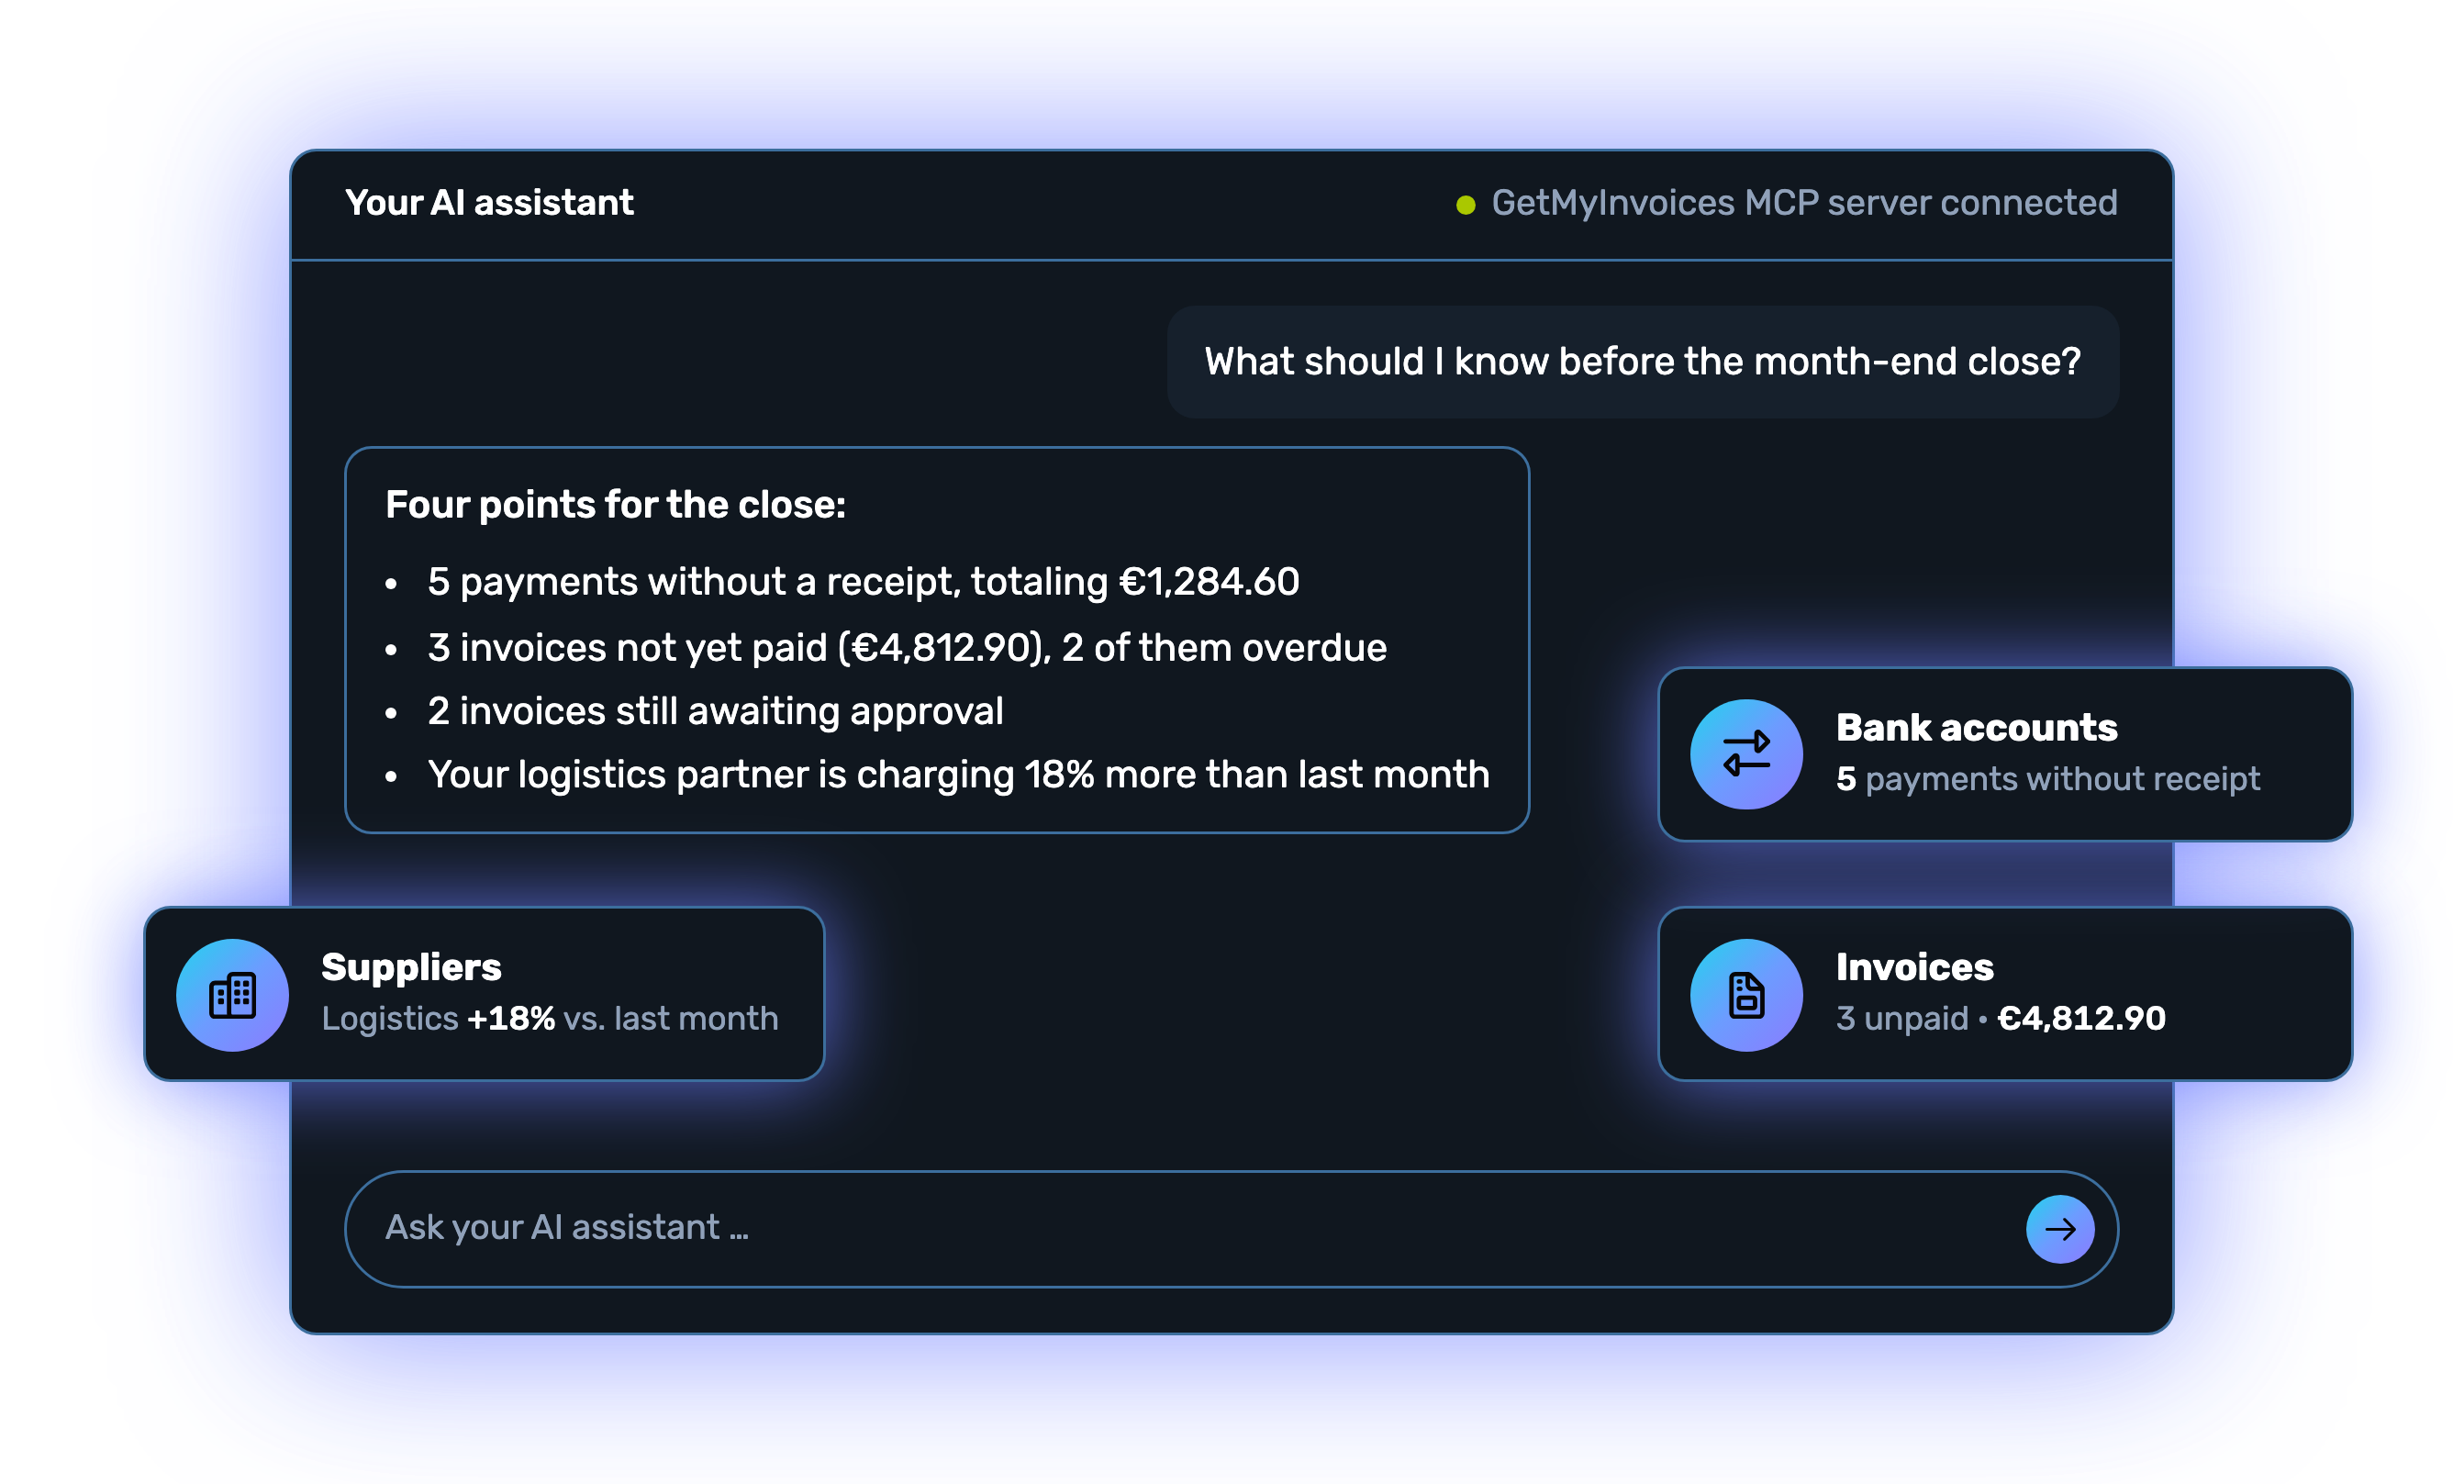
Task: Click the 'Your AI assistant' header title
Action: coord(489,203)
